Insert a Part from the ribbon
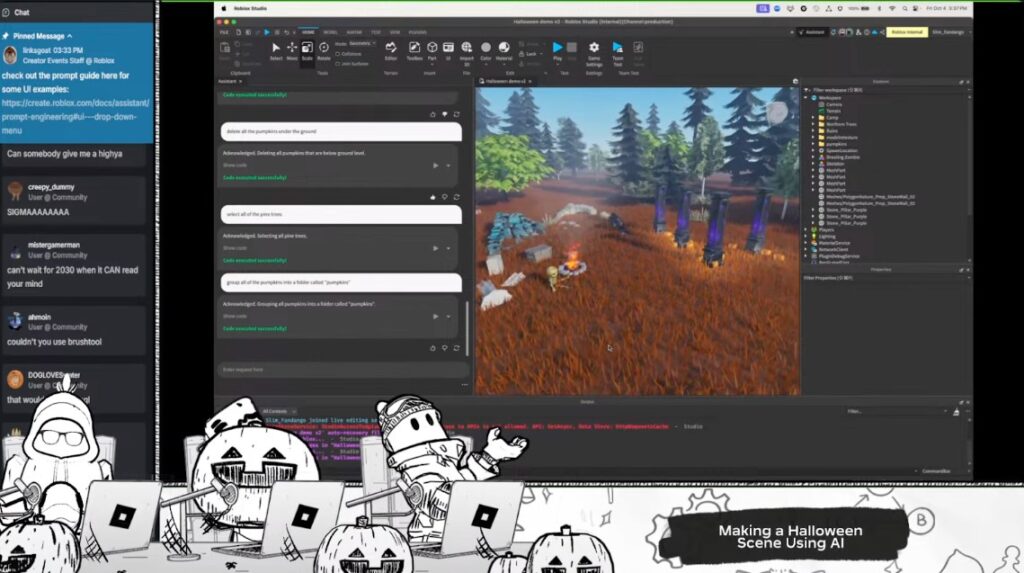The width and height of the screenshot is (1024, 573). (432, 51)
